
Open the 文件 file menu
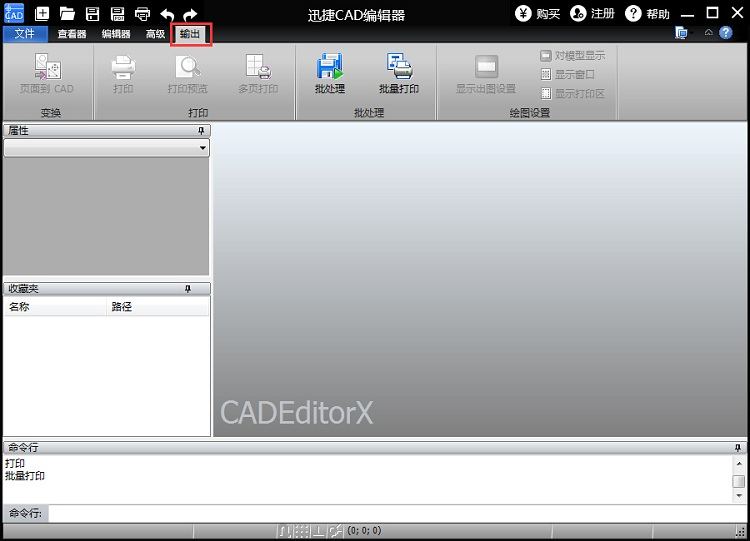25,34
